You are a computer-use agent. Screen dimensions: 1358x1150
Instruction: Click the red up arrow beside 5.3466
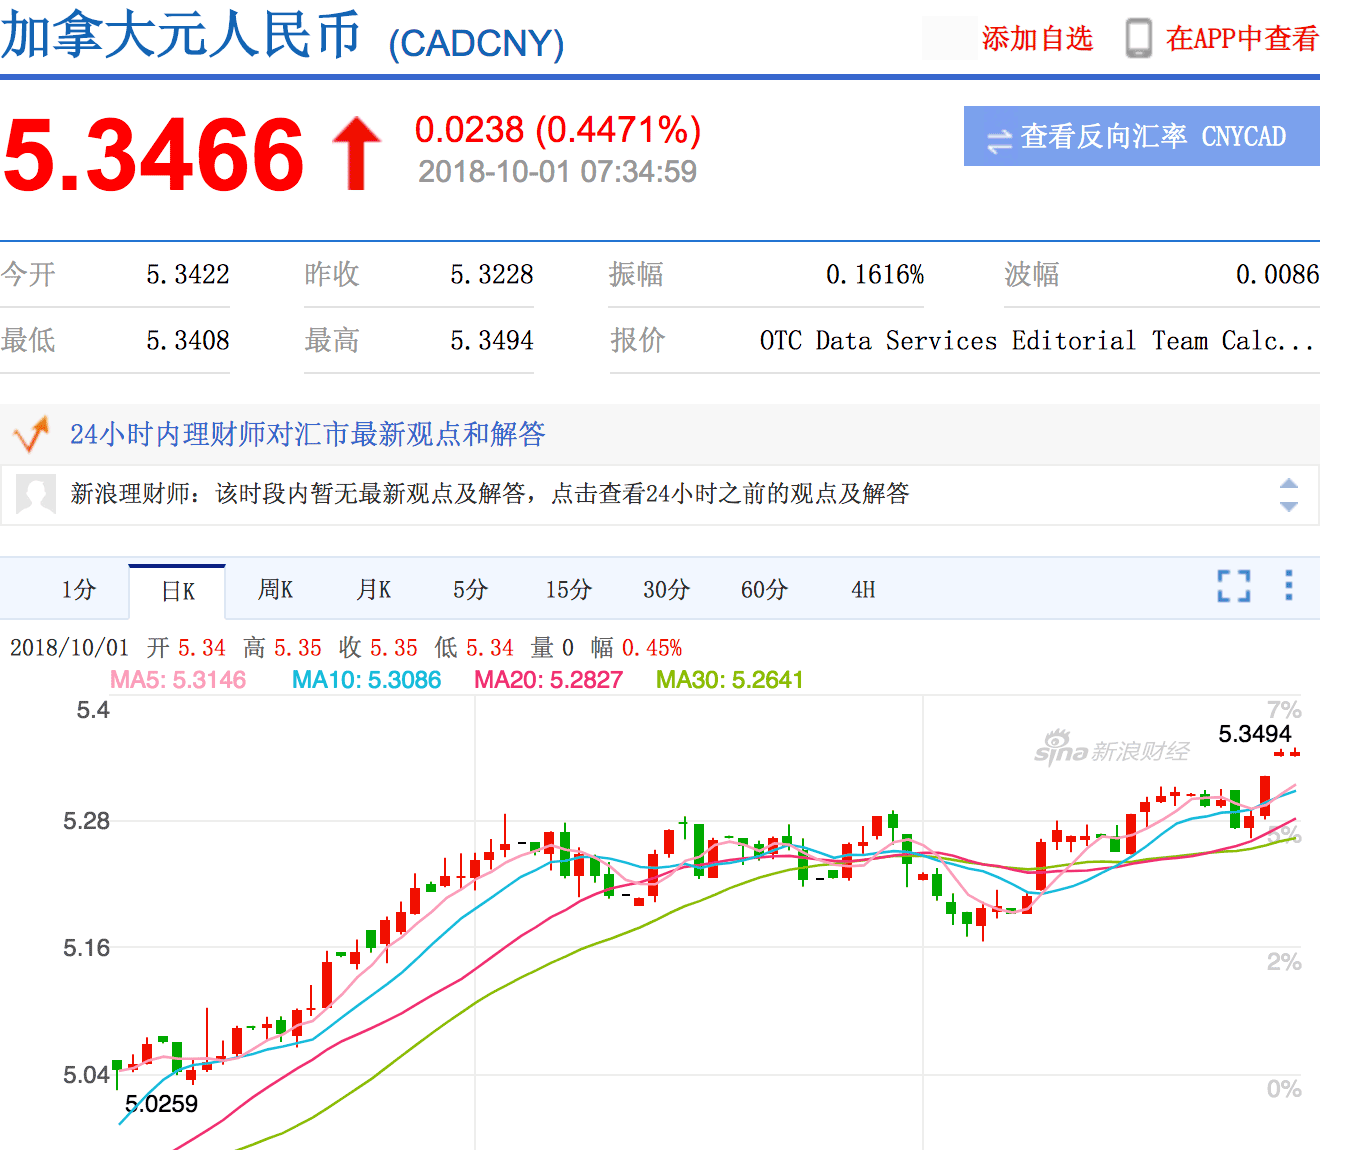[356, 153]
